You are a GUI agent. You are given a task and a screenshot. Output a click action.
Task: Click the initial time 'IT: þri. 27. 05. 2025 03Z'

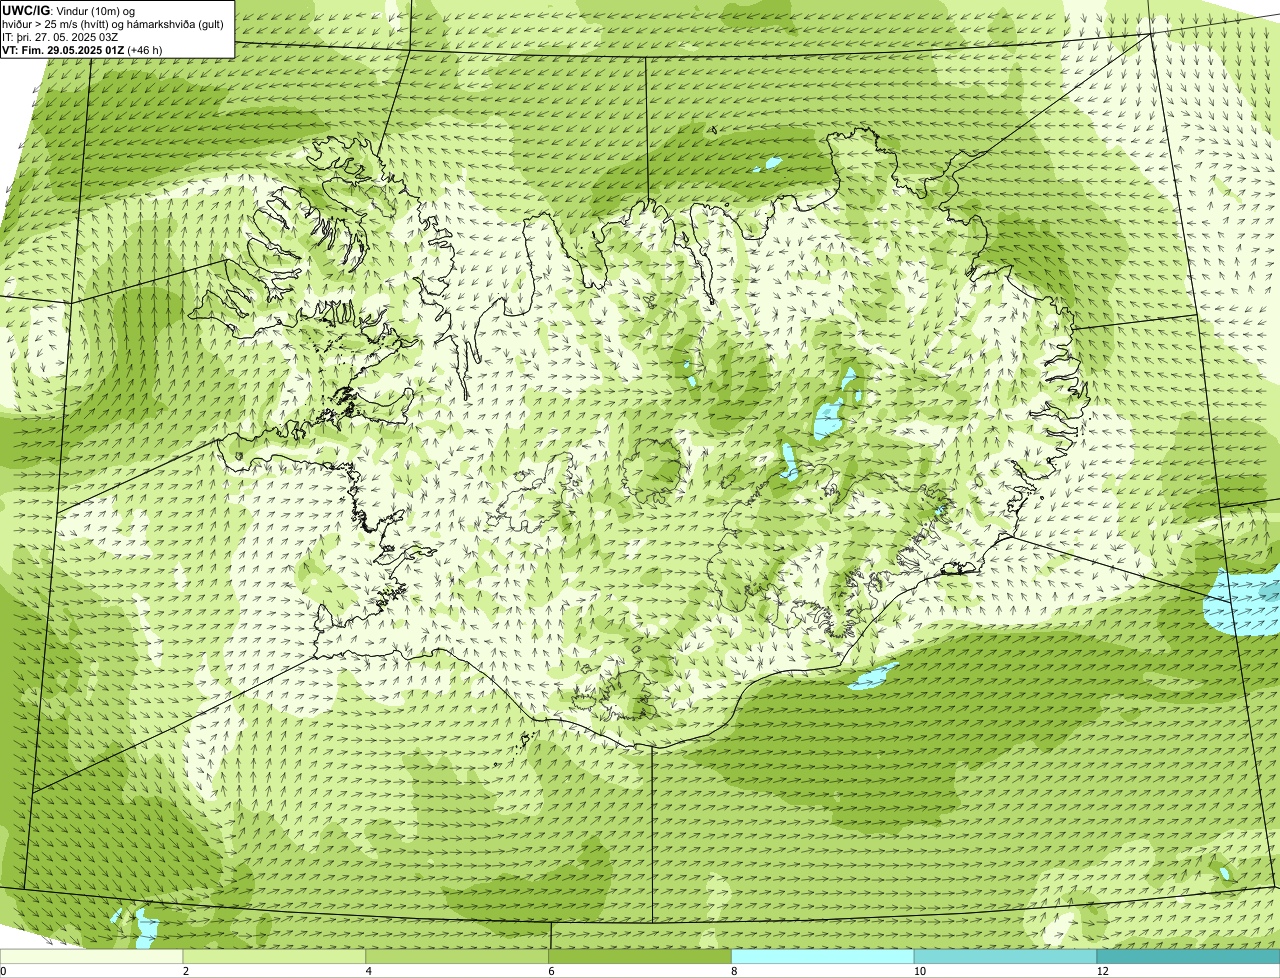pos(60,37)
